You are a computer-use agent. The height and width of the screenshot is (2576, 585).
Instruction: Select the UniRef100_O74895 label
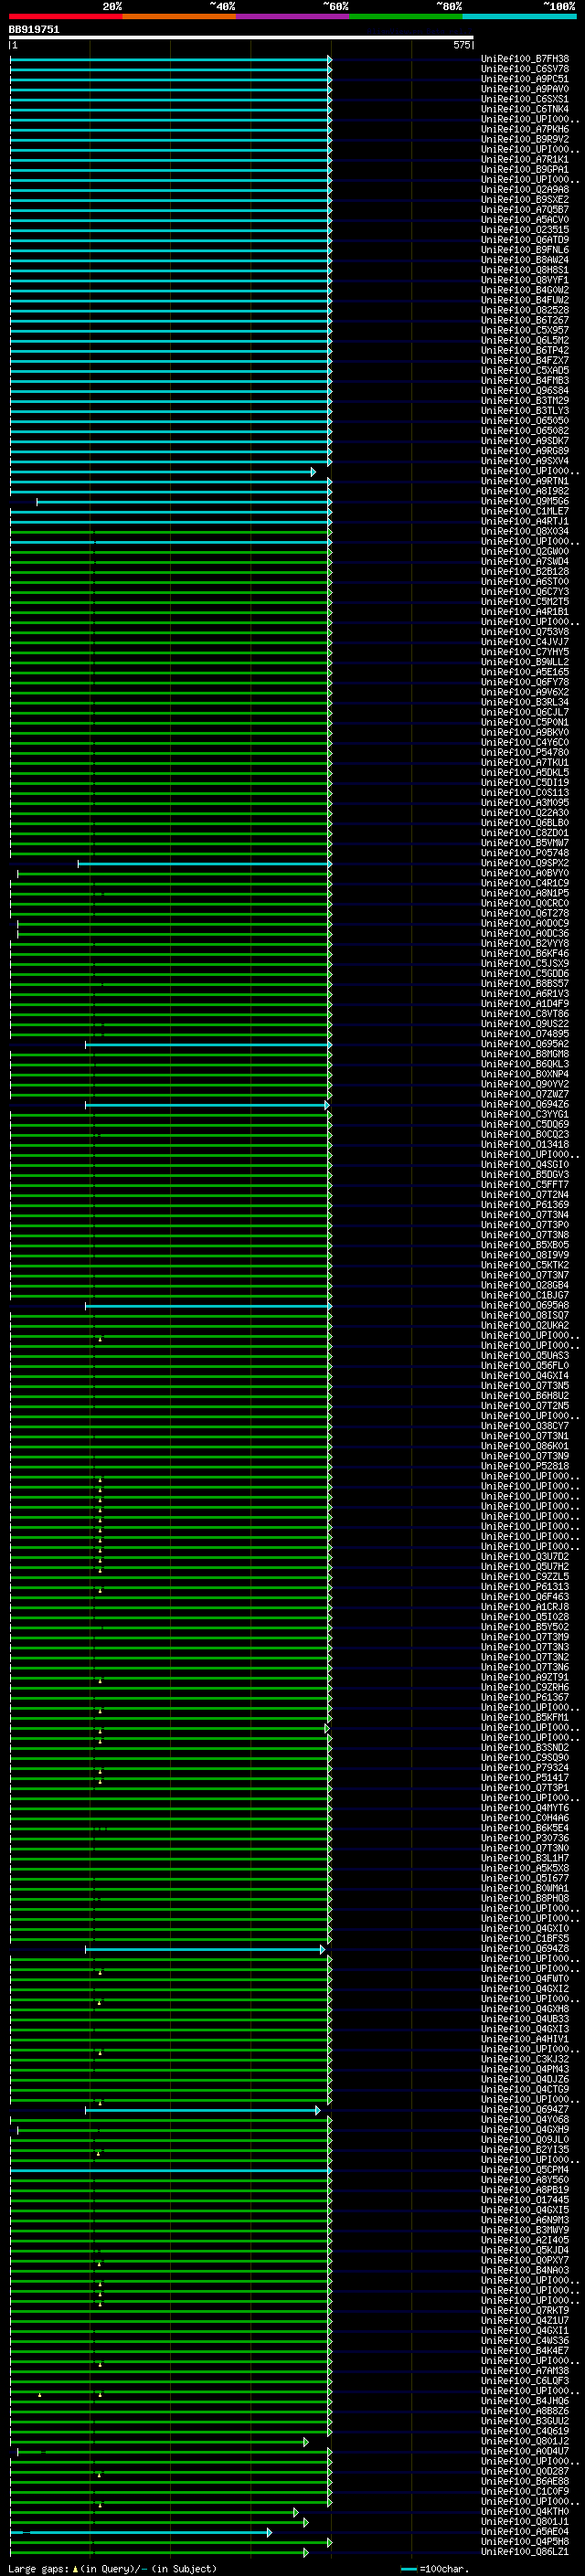click(x=525, y=1034)
